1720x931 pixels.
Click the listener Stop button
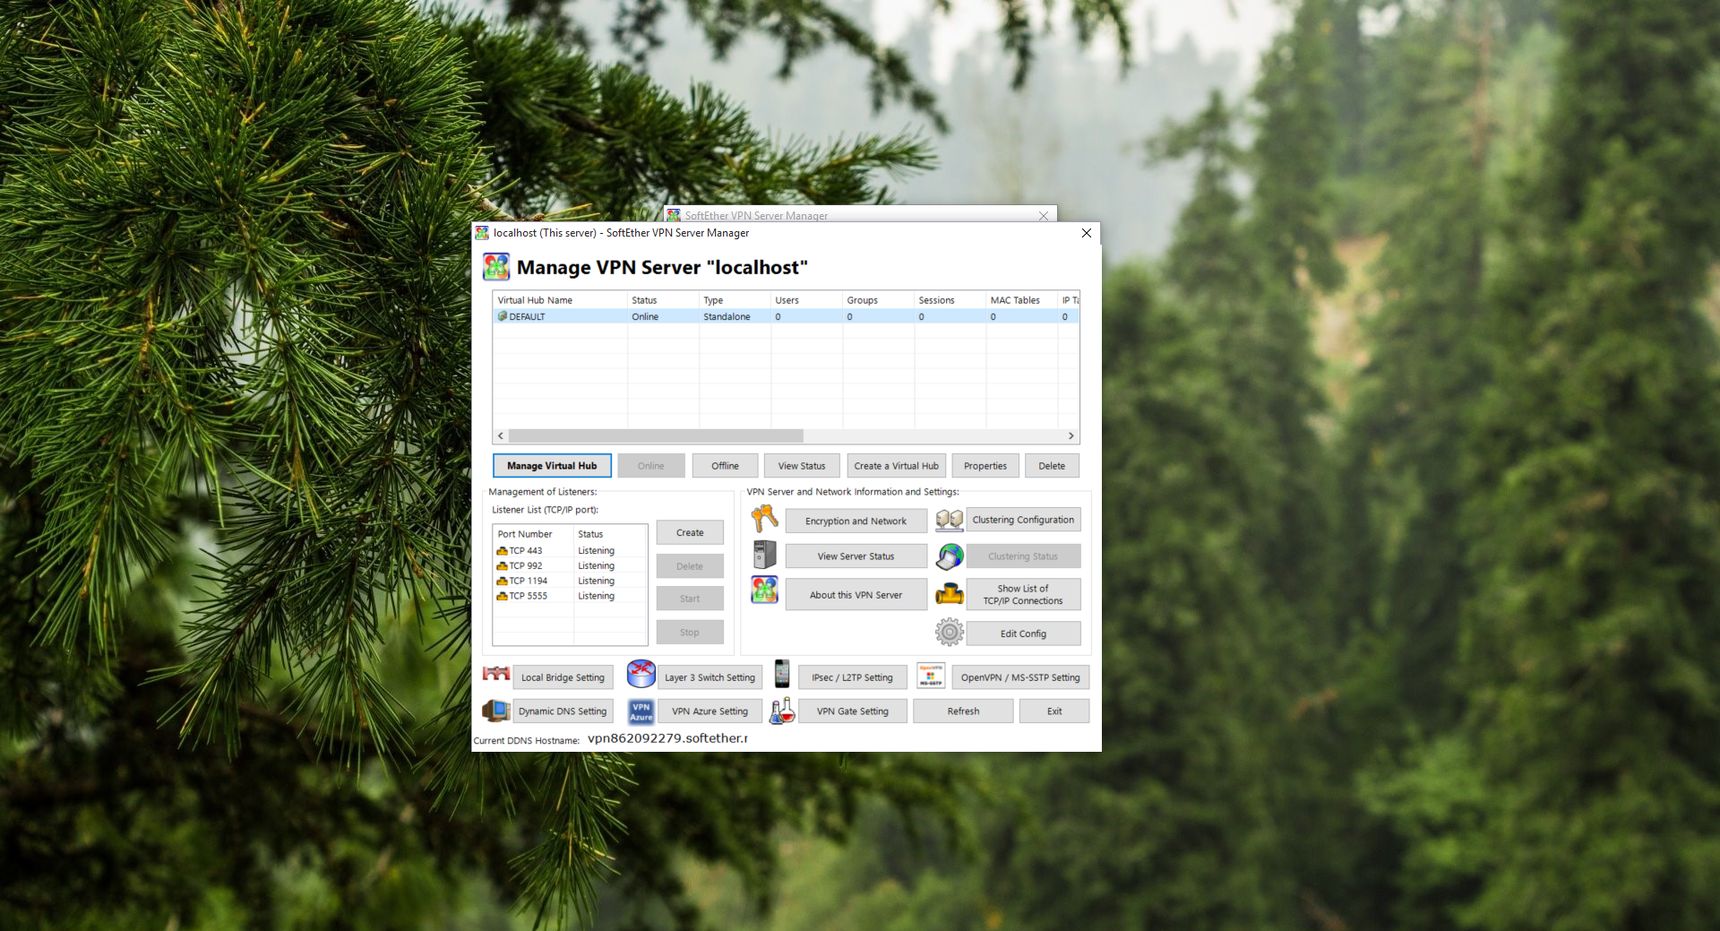[x=690, y=632]
